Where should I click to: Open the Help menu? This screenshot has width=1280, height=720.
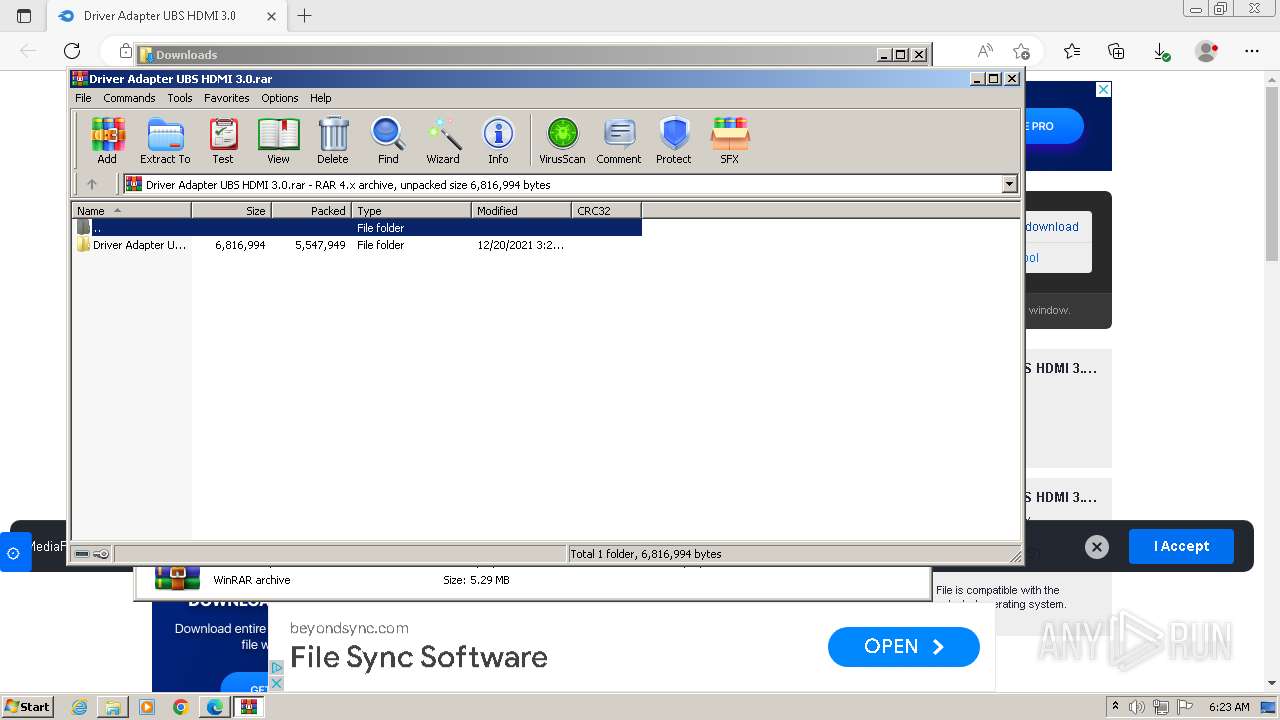pyautogui.click(x=320, y=98)
